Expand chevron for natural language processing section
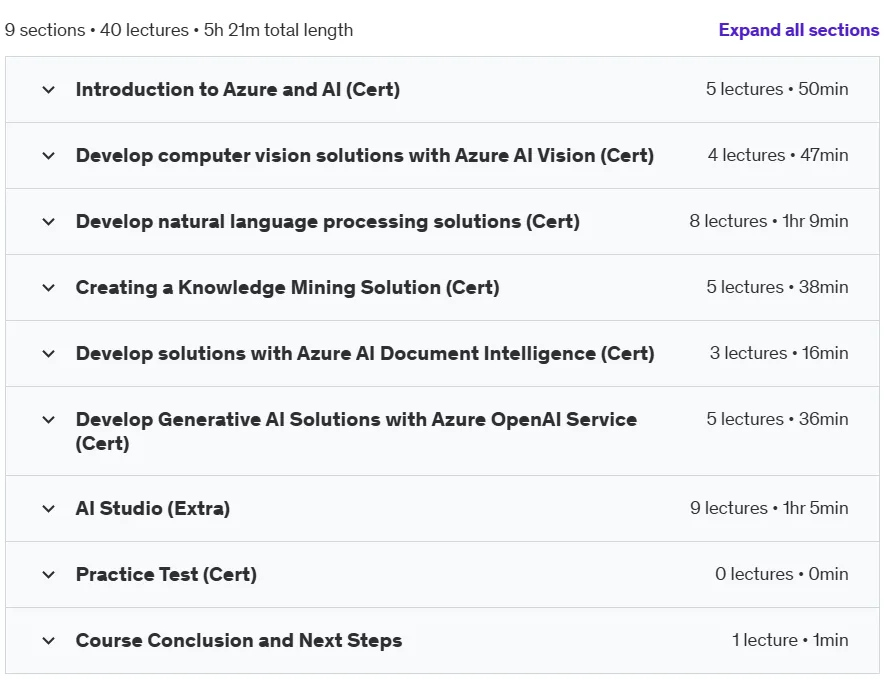 pos(48,222)
